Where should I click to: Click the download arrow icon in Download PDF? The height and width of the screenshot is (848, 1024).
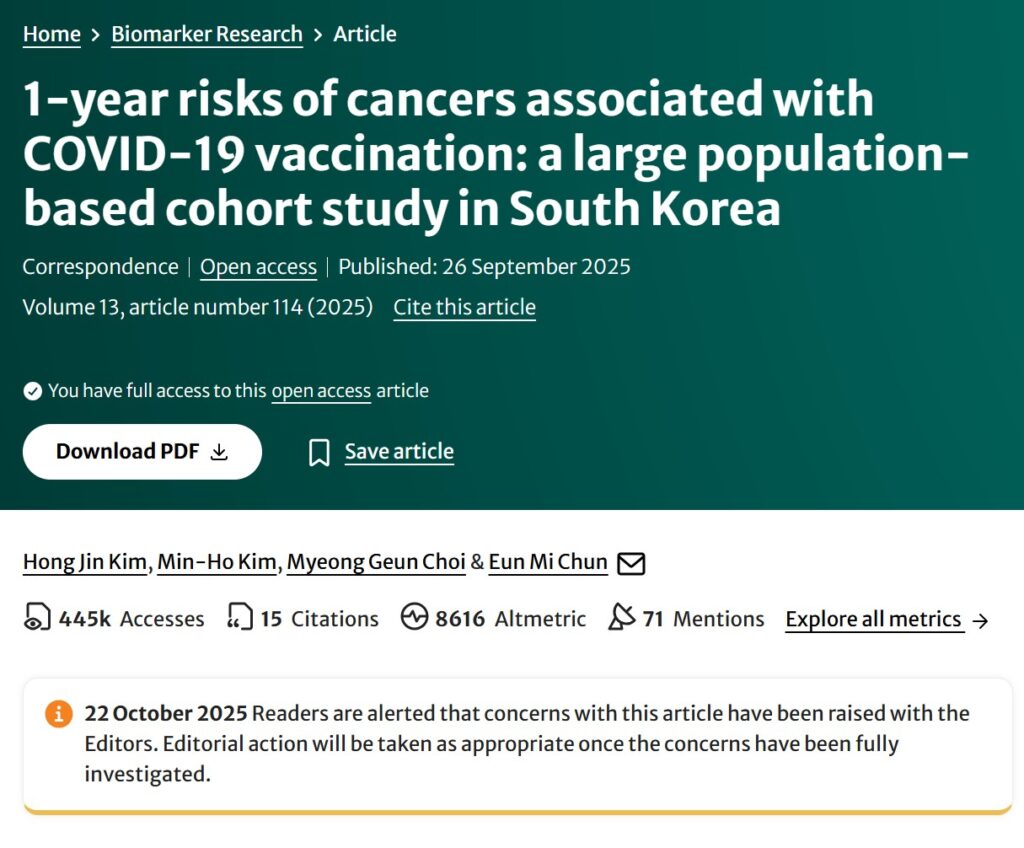(x=219, y=452)
